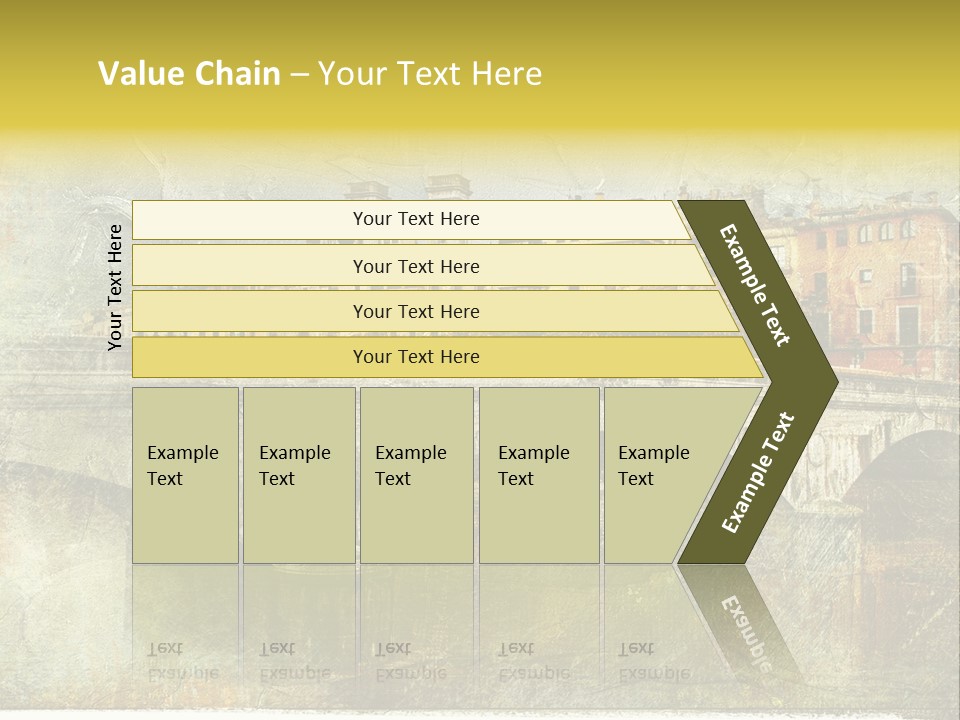Click the vertical rotated "Your Text Here" label
The image size is (960, 720).
click(x=115, y=287)
